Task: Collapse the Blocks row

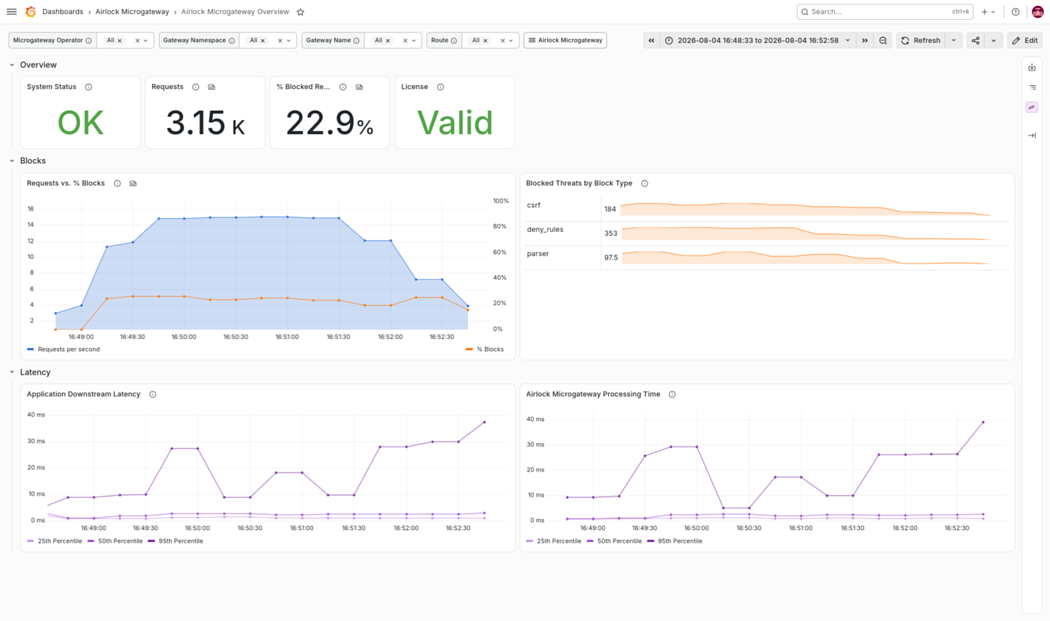Action: (x=12, y=161)
